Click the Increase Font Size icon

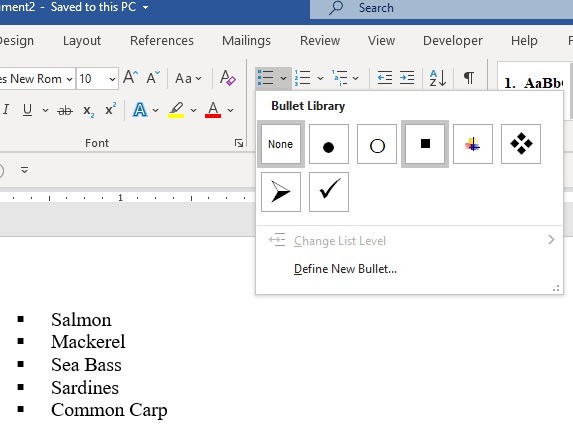point(130,77)
